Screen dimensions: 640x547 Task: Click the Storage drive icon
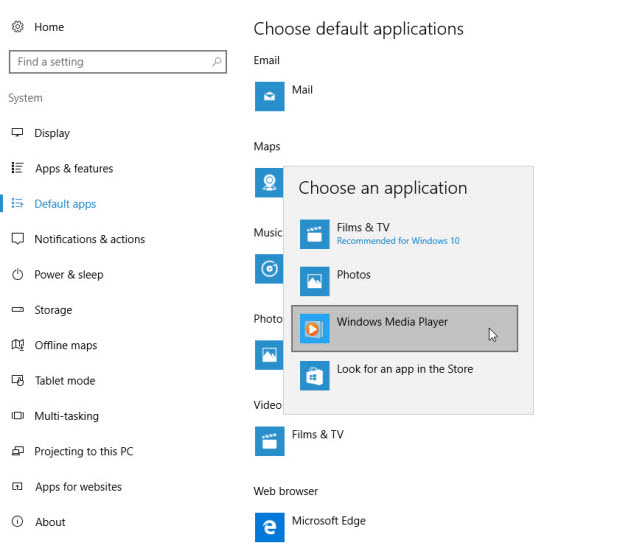(18, 309)
